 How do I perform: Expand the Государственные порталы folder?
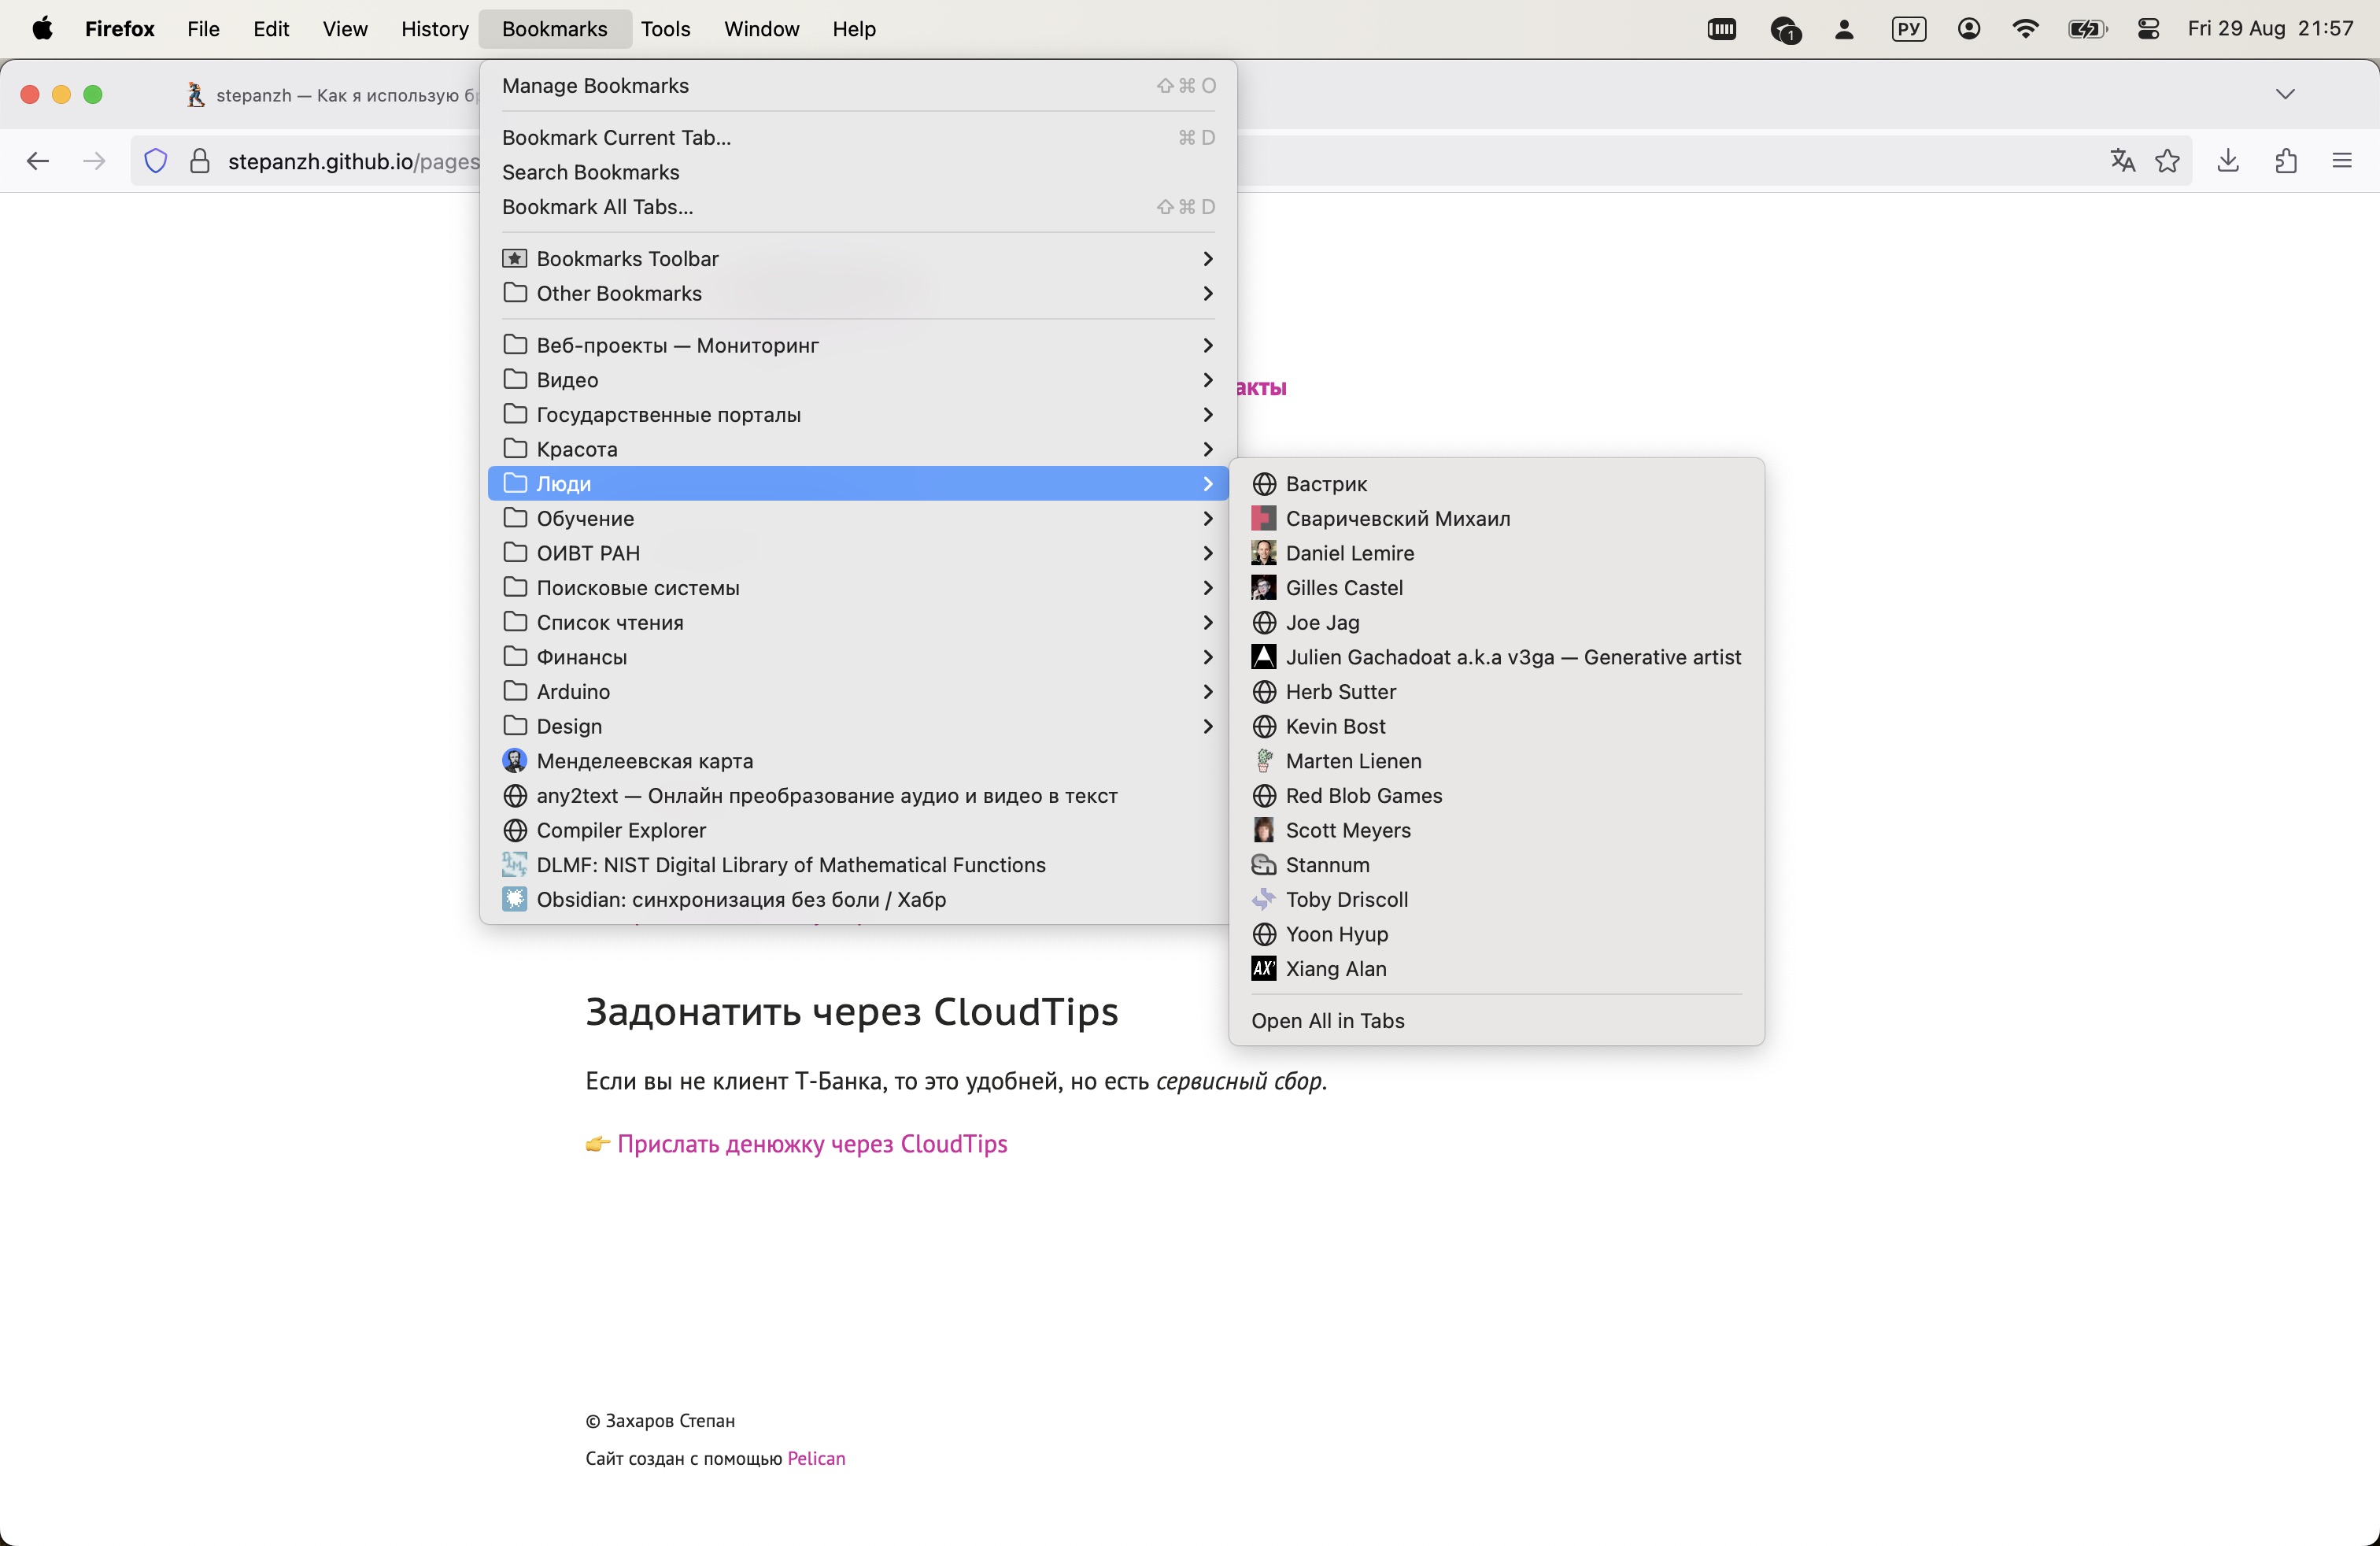click(x=858, y=414)
